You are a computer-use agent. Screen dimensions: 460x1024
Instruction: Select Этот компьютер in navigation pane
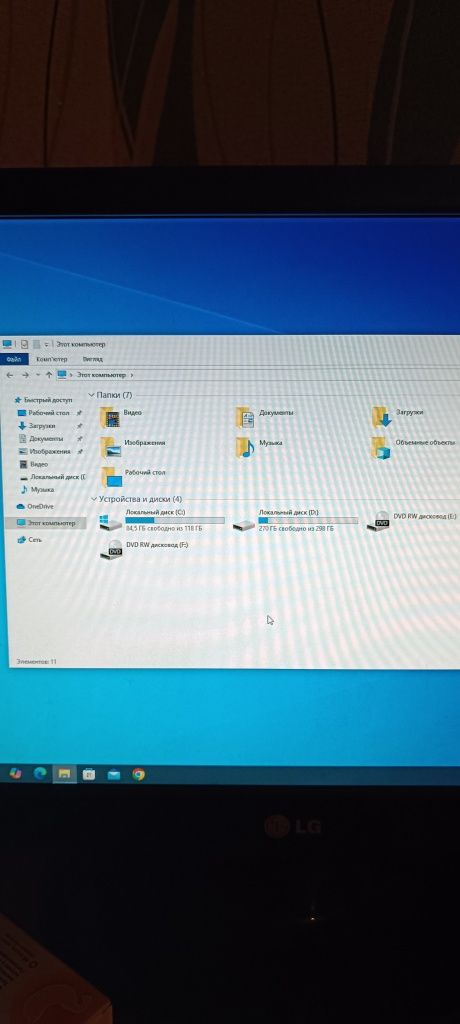pyautogui.click(x=45, y=523)
